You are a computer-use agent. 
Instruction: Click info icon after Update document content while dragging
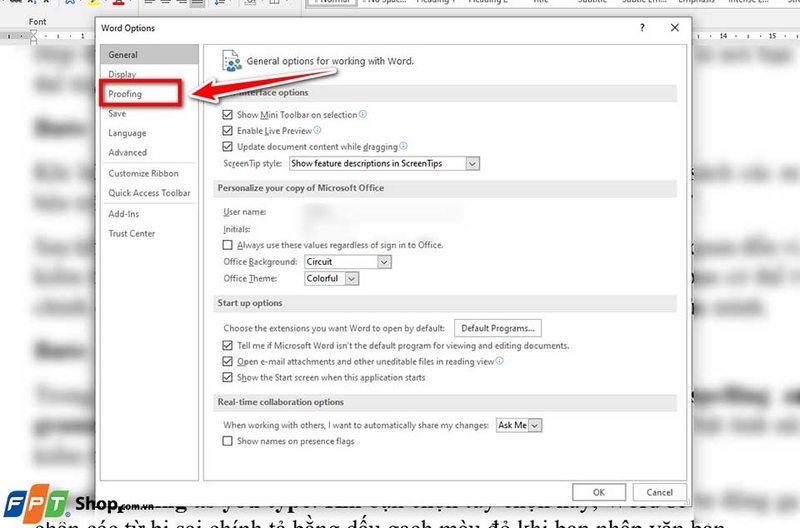coord(404,146)
